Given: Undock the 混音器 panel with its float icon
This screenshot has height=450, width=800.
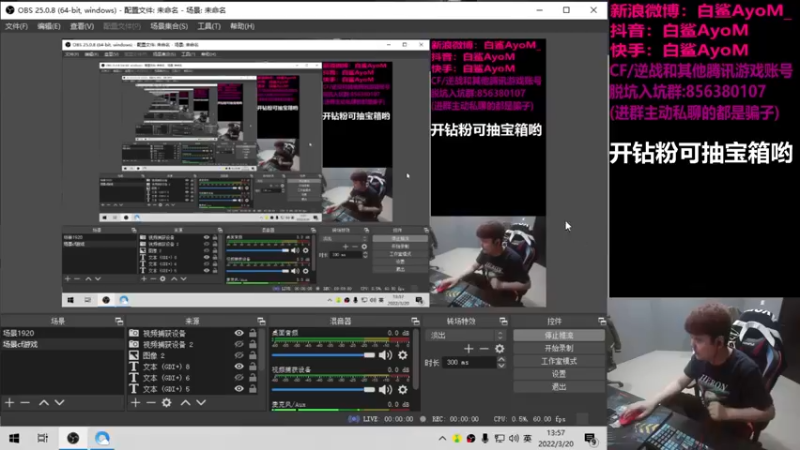Looking at the screenshot, I should (415, 321).
